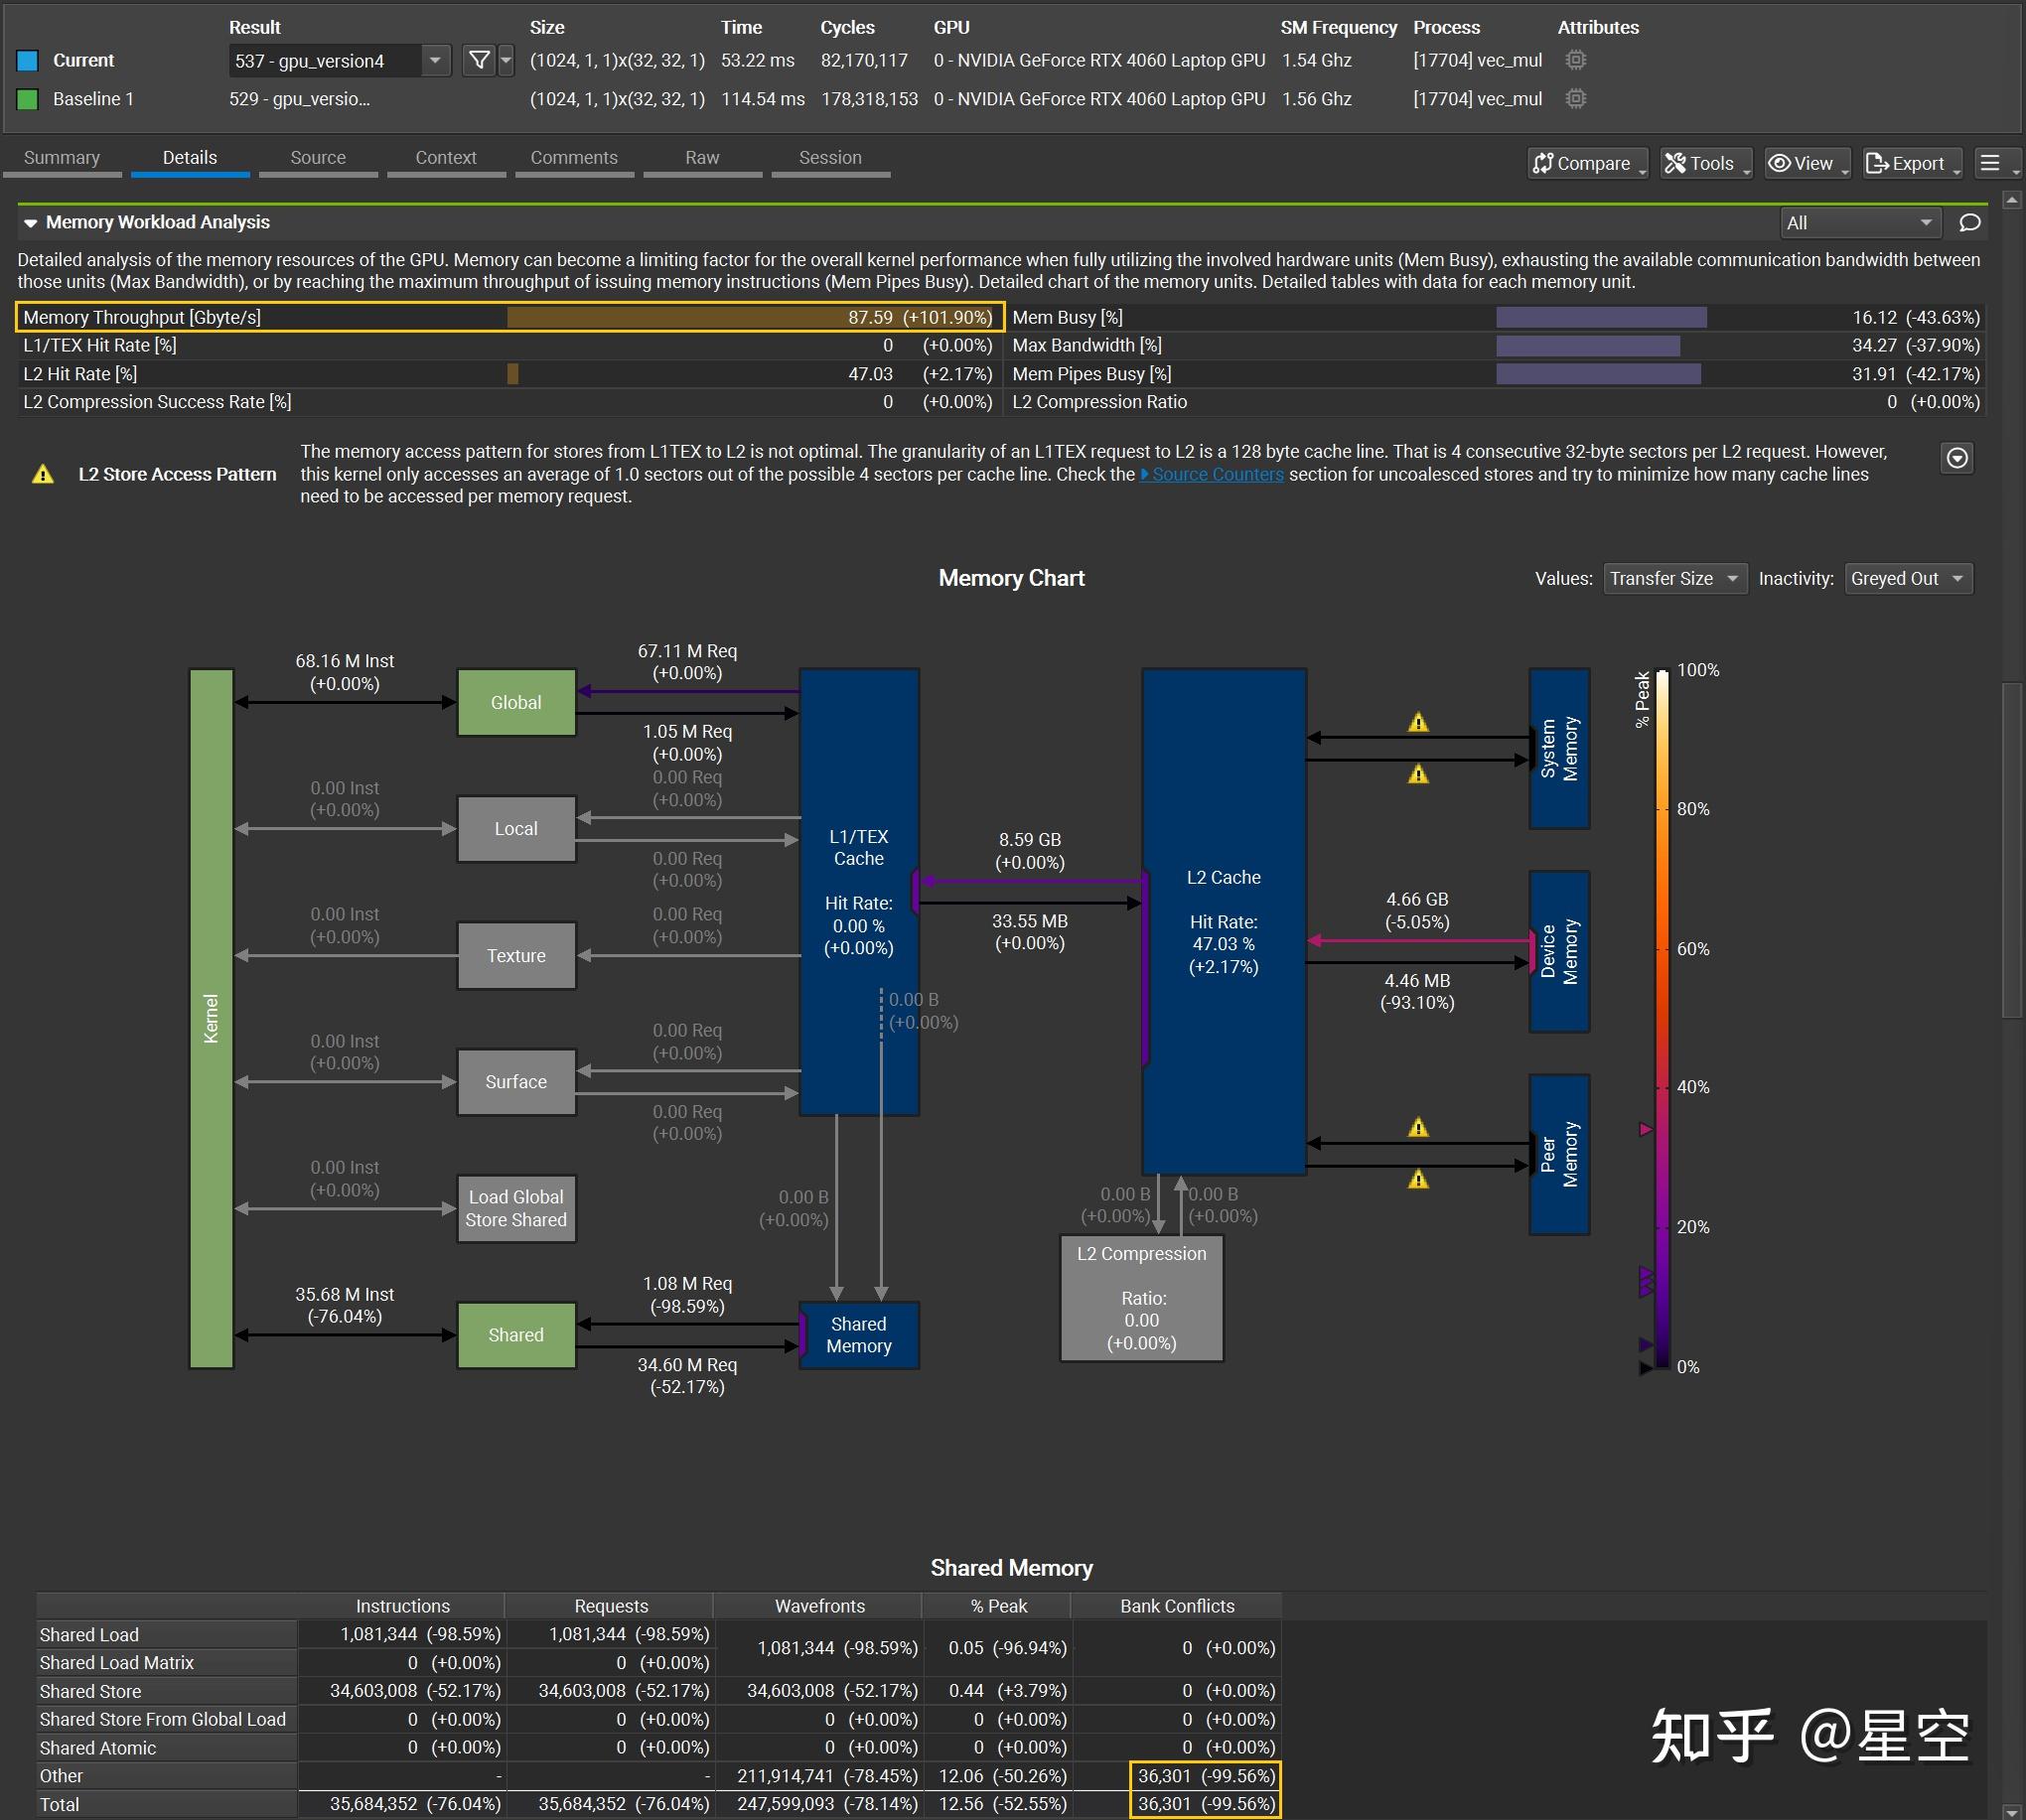Collapse the Memory Workload Analysis section

tap(31, 223)
